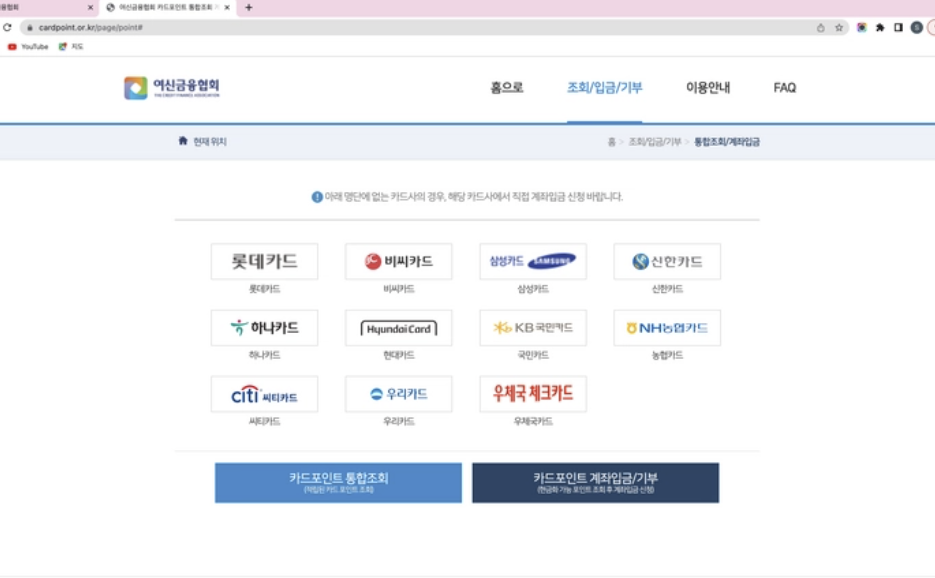Open the YouTube bookmark
Image resolution: width=935 pixels, height=578 pixels.
click(x=28, y=47)
